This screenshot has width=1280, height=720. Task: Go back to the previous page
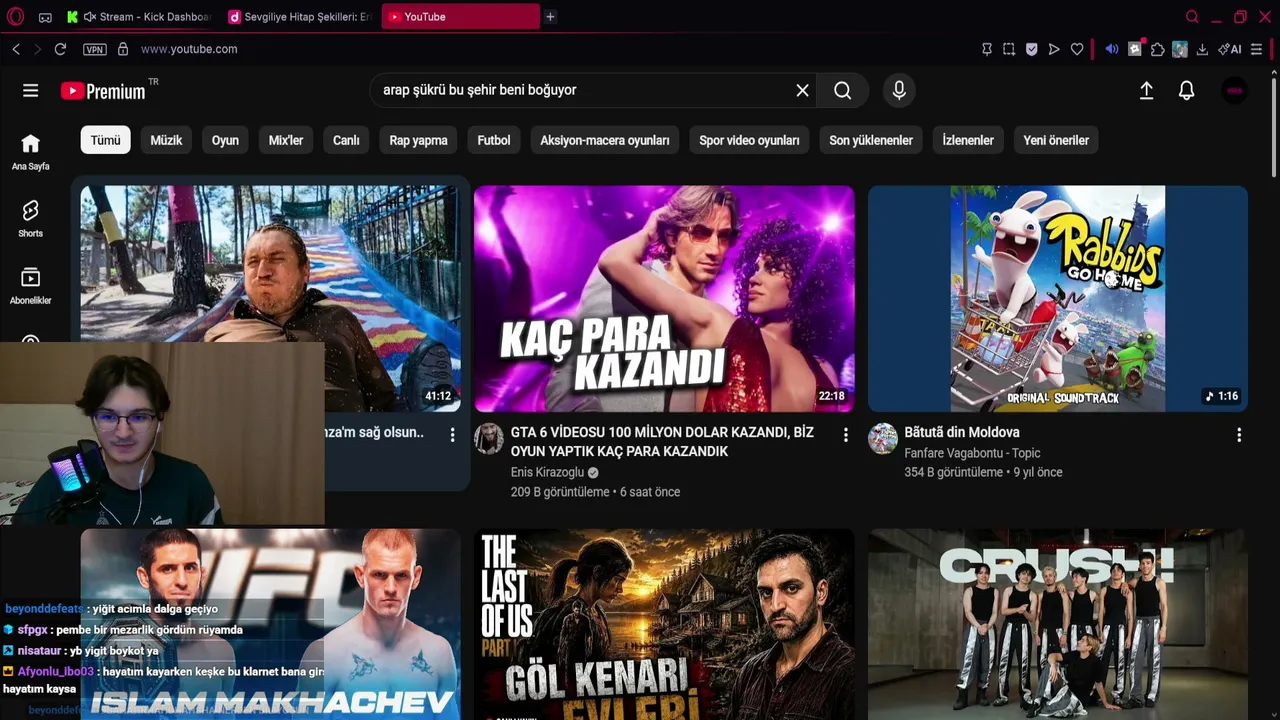(x=16, y=49)
